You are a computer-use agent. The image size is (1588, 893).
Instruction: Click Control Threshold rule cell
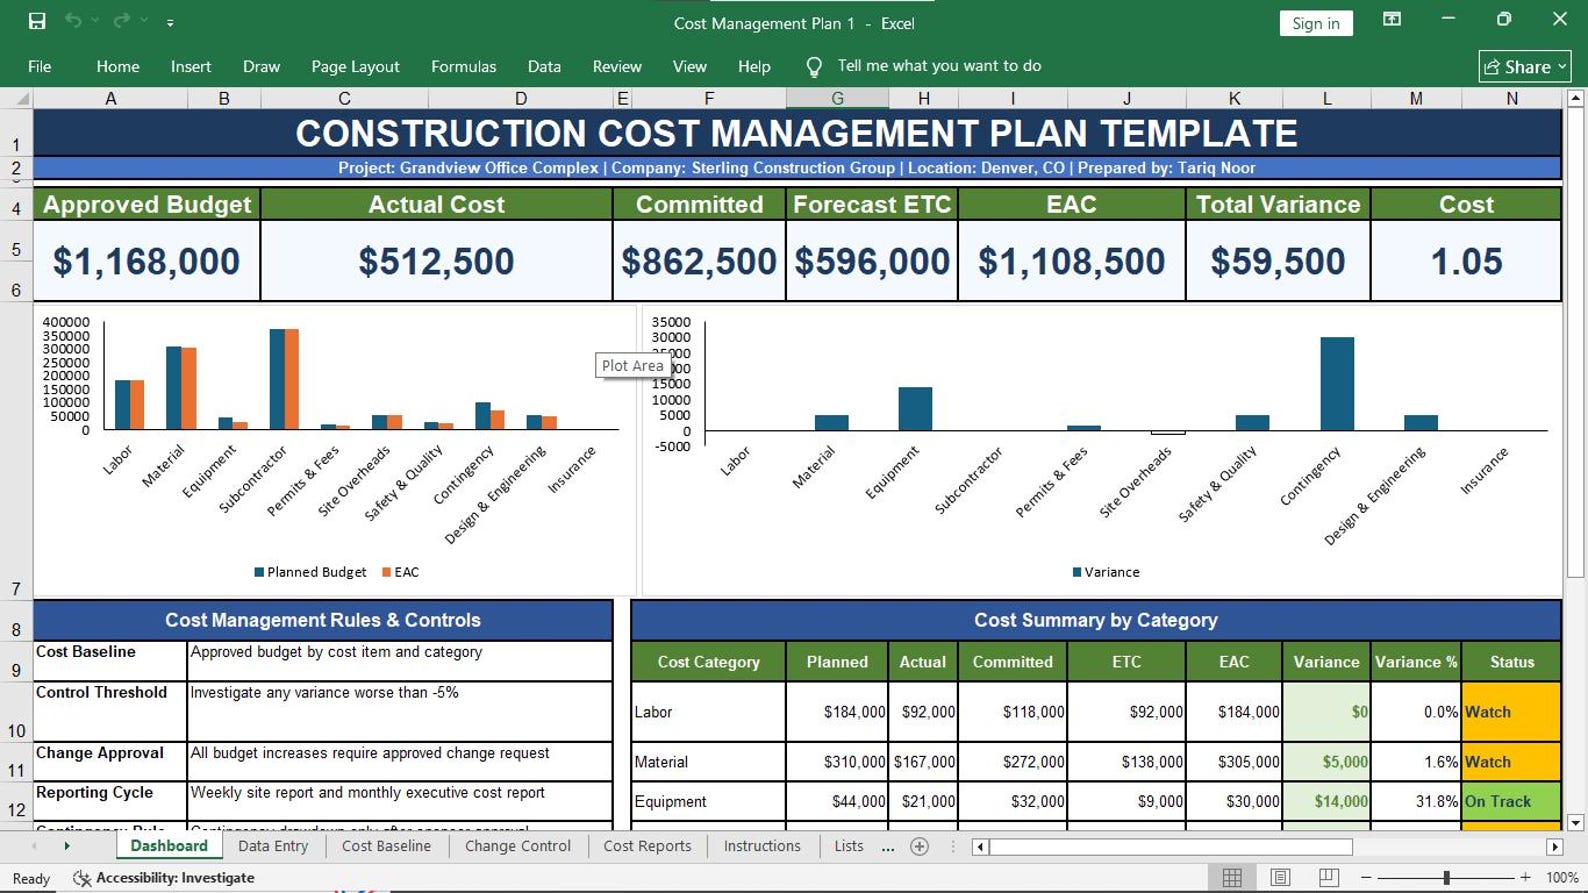click(110, 711)
